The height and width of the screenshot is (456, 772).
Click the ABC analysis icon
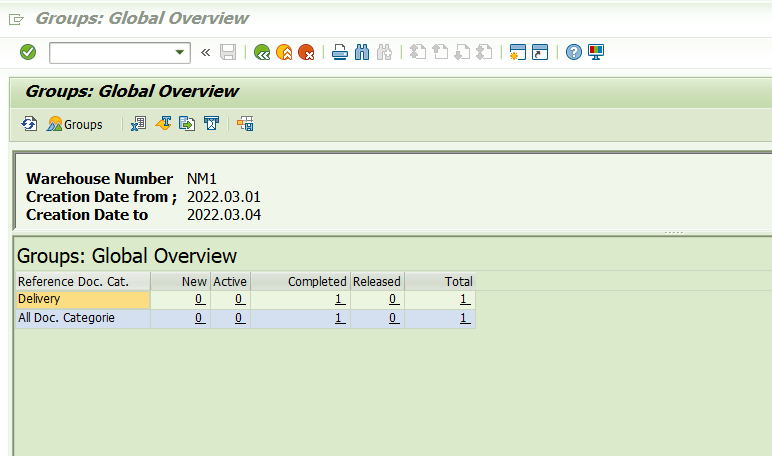[211, 124]
